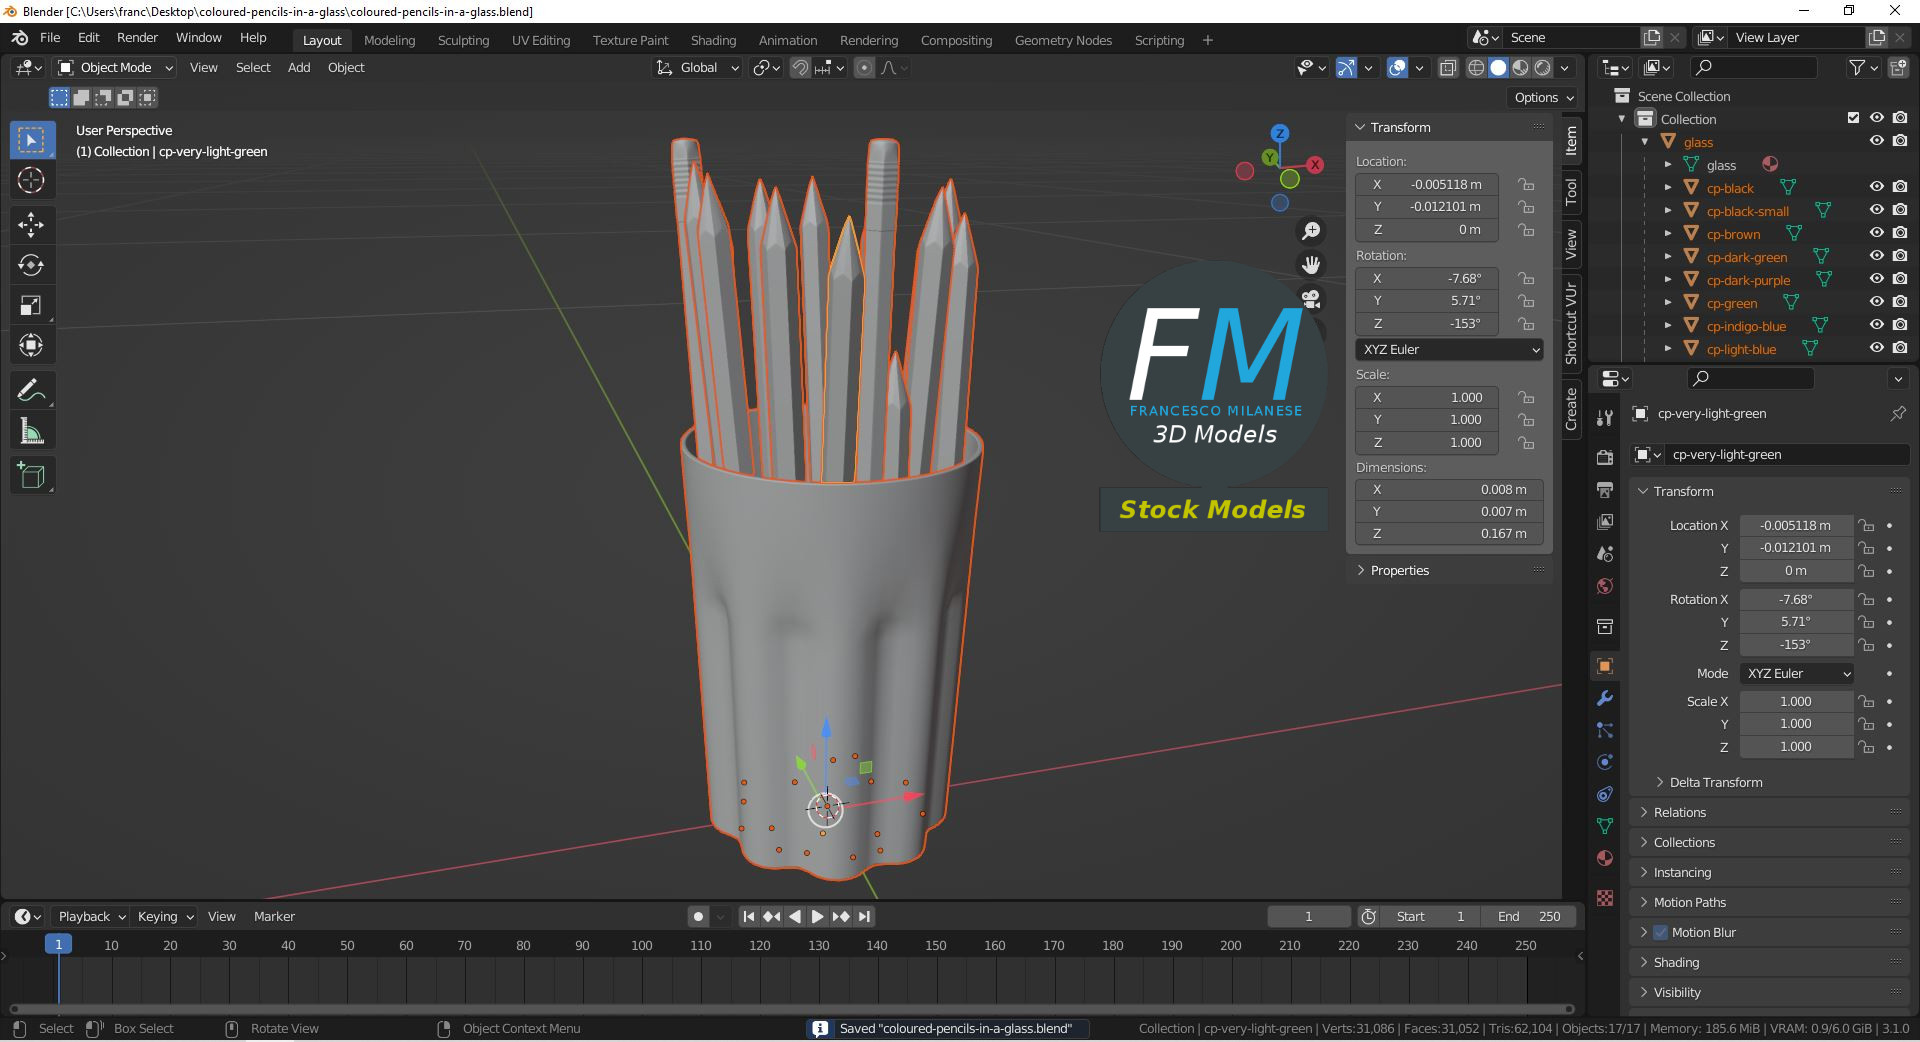Open Modifier properties wrench icon
Image resolution: width=1920 pixels, height=1042 pixels.
(x=1605, y=698)
